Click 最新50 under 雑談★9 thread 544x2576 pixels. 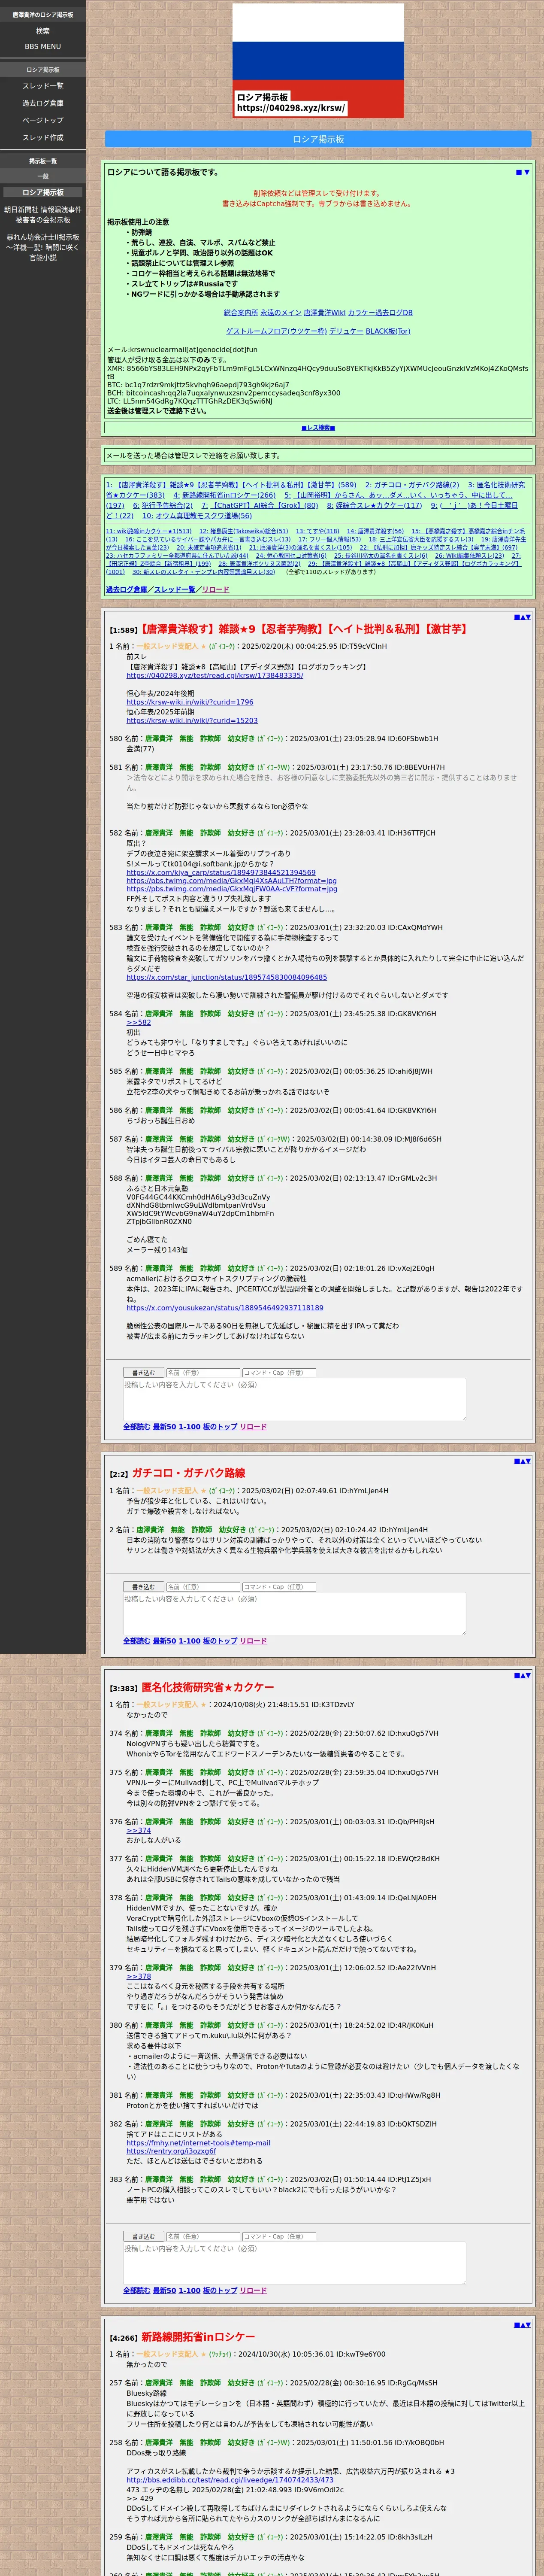pyautogui.click(x=164, y=1427)
